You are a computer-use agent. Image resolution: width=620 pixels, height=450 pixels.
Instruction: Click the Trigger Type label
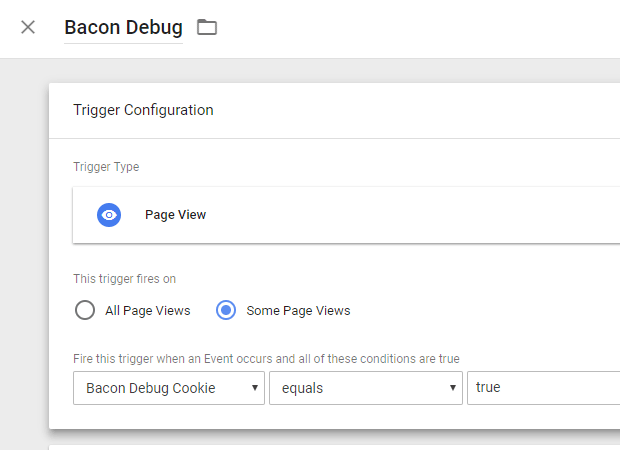tap(106, 167)
